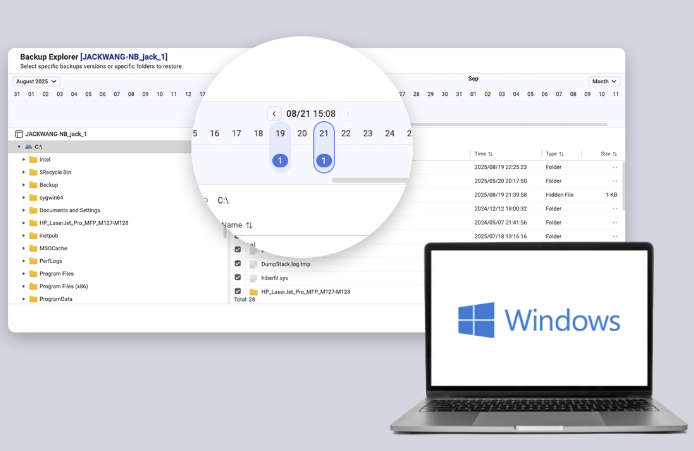This screenshot has width=694, height=451.
Task: Click the Program Files (x86) folder icon
Action: pyautogui.click(x=33, y=286)
